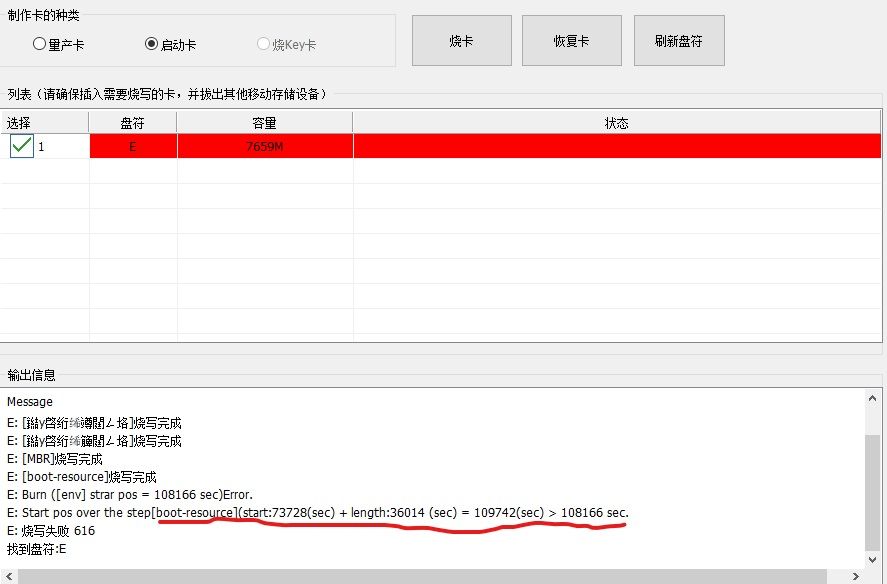Click the 容量 column header
The width and height of the screenshot is (887, 584).
tap(263, 121)
